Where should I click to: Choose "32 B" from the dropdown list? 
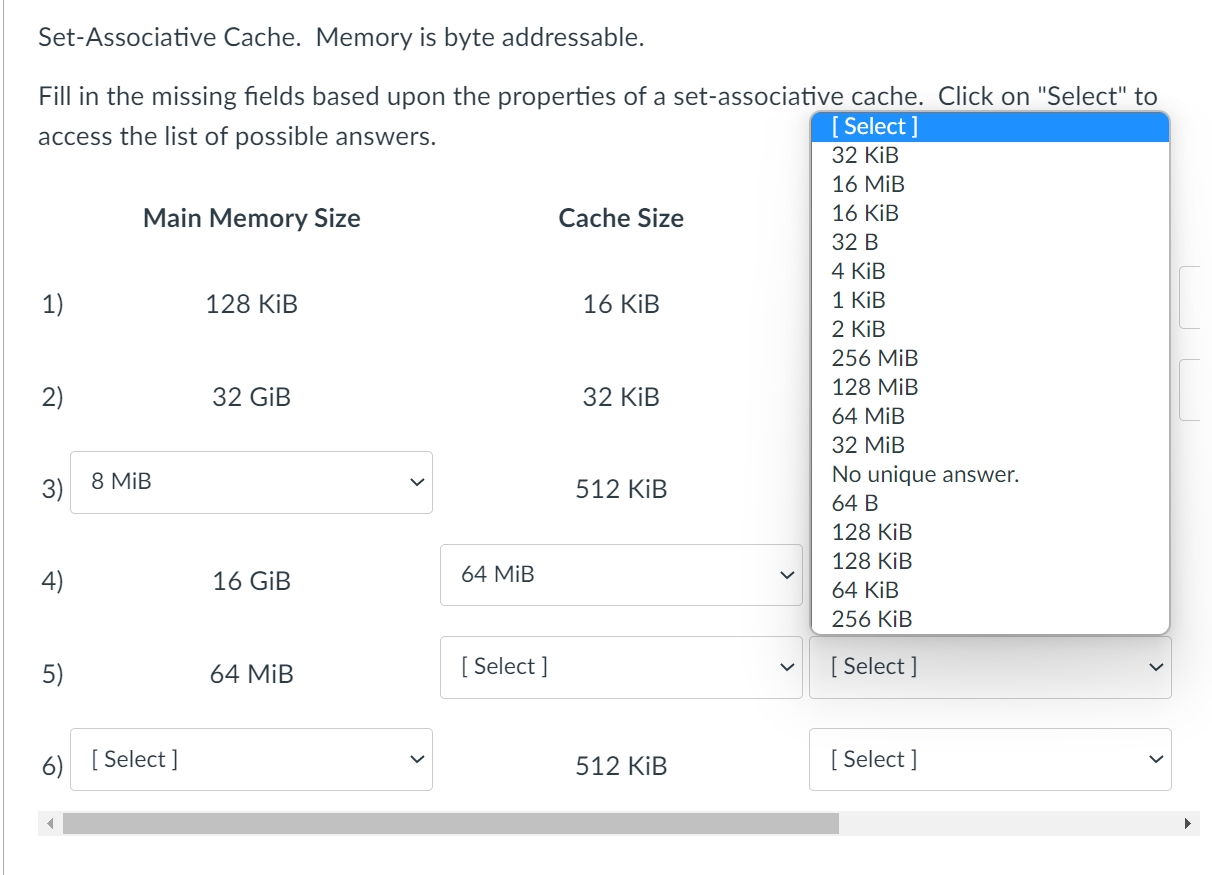click(852, 241)
